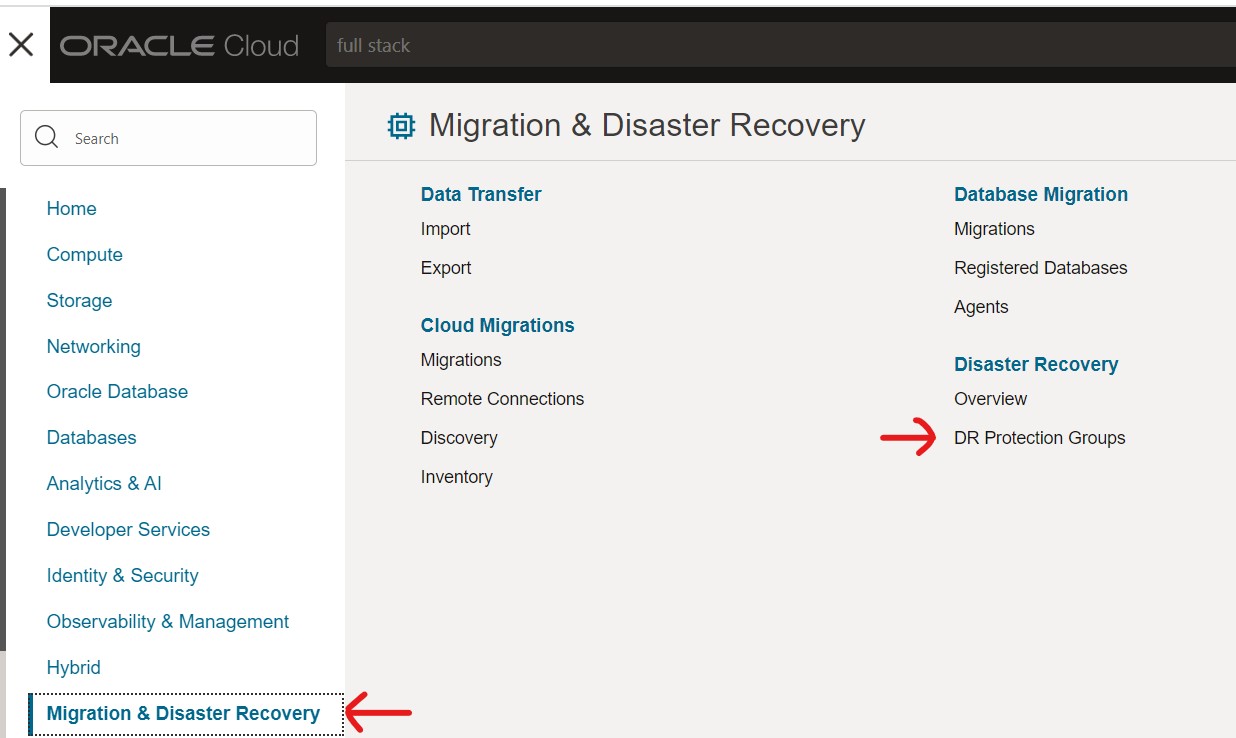Open Remote Connections under Cloud Migrations
The height and width of the screenshot is (738, 1236).
[x=502, y=398]
